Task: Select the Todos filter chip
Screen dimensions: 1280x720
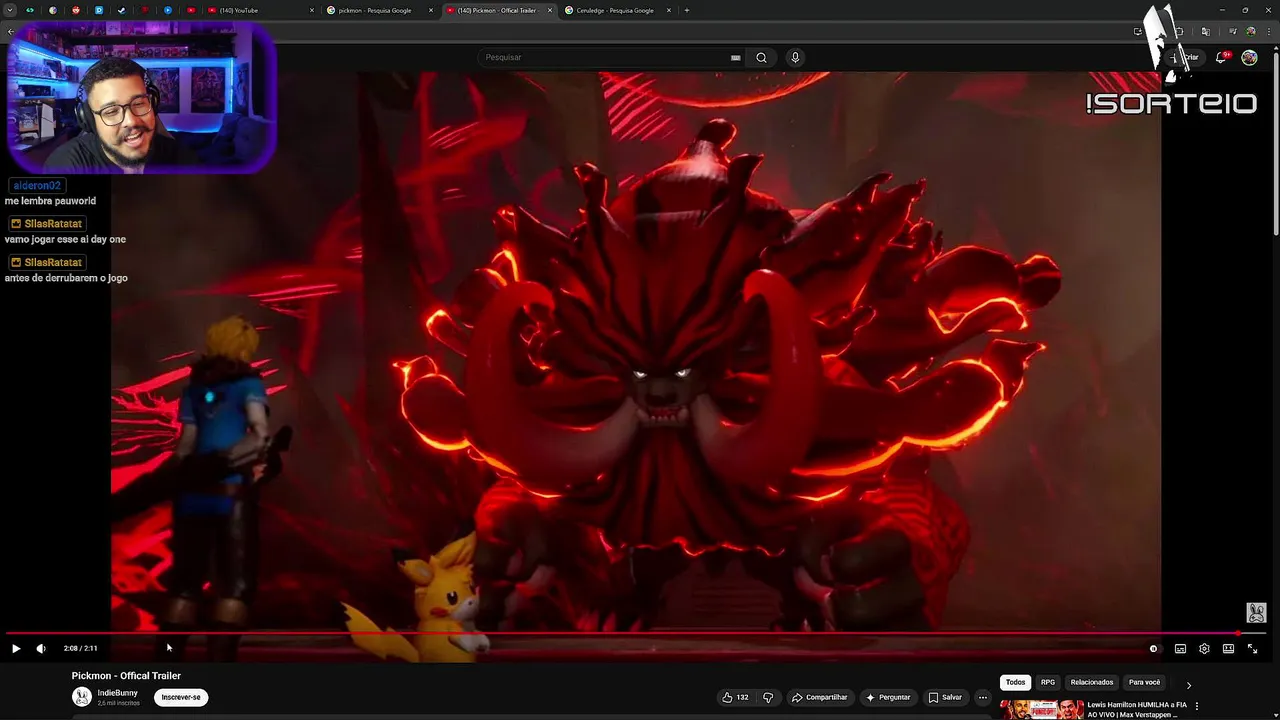Action: [x=1015, y=682]
